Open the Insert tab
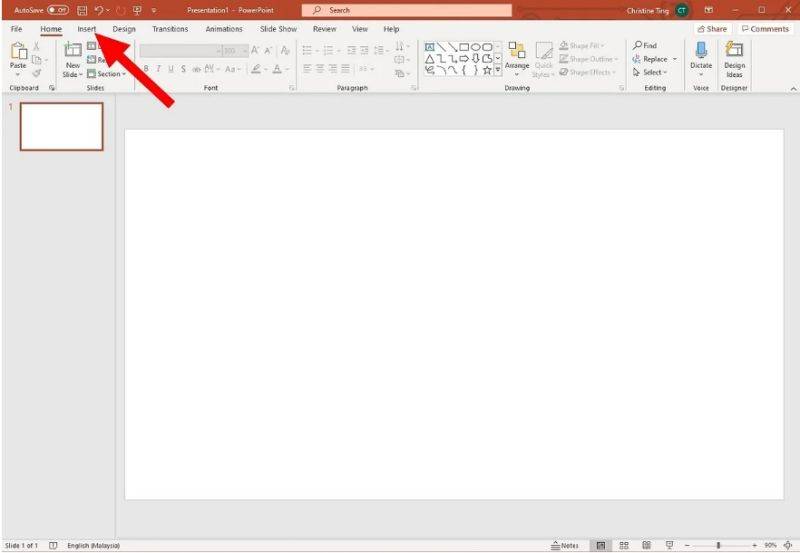The image size is (800, 553). [x=87, y=29]
